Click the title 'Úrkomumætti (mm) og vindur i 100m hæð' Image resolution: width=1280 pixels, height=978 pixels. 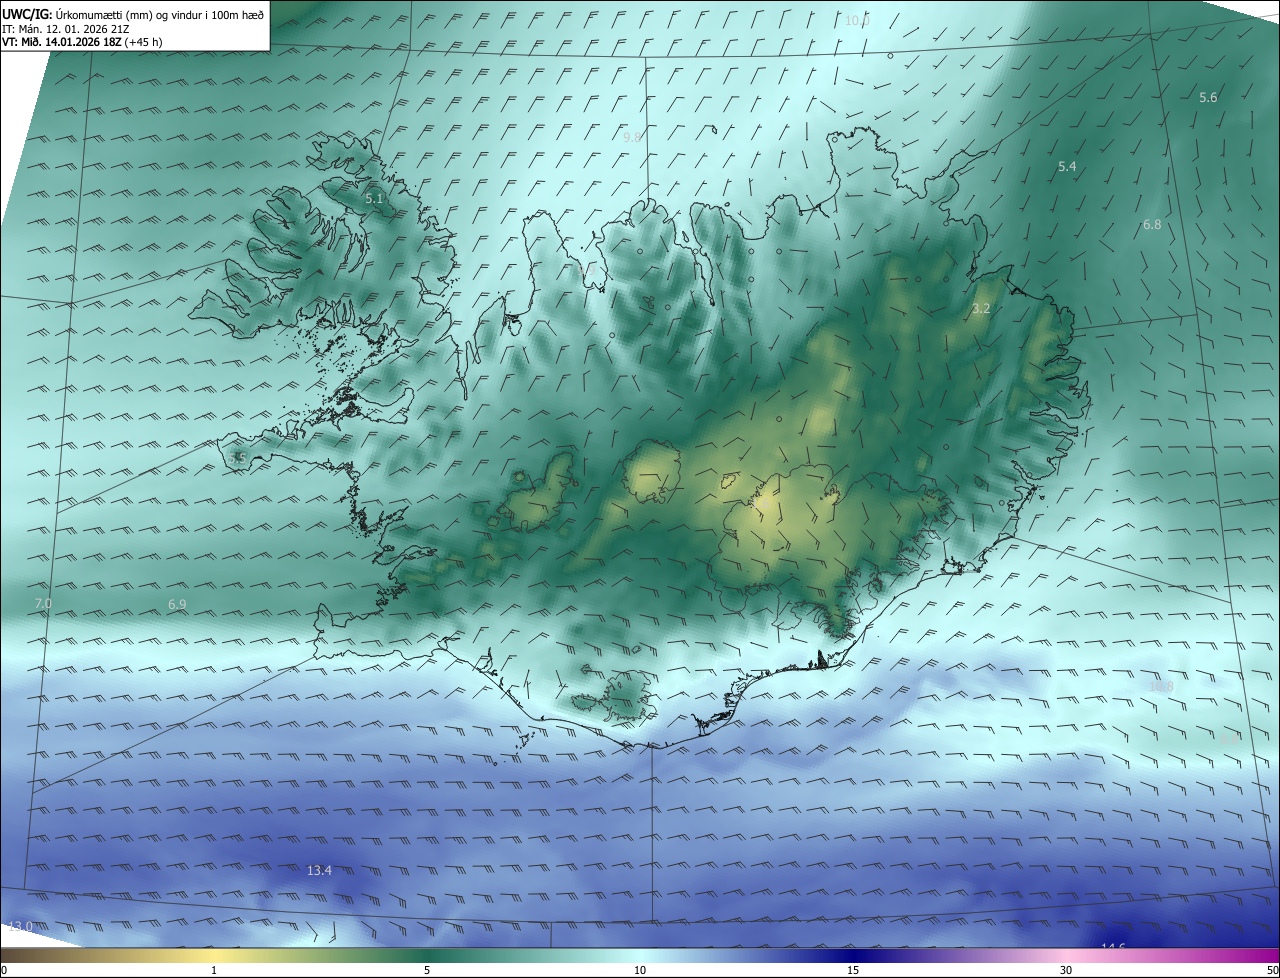160,15
